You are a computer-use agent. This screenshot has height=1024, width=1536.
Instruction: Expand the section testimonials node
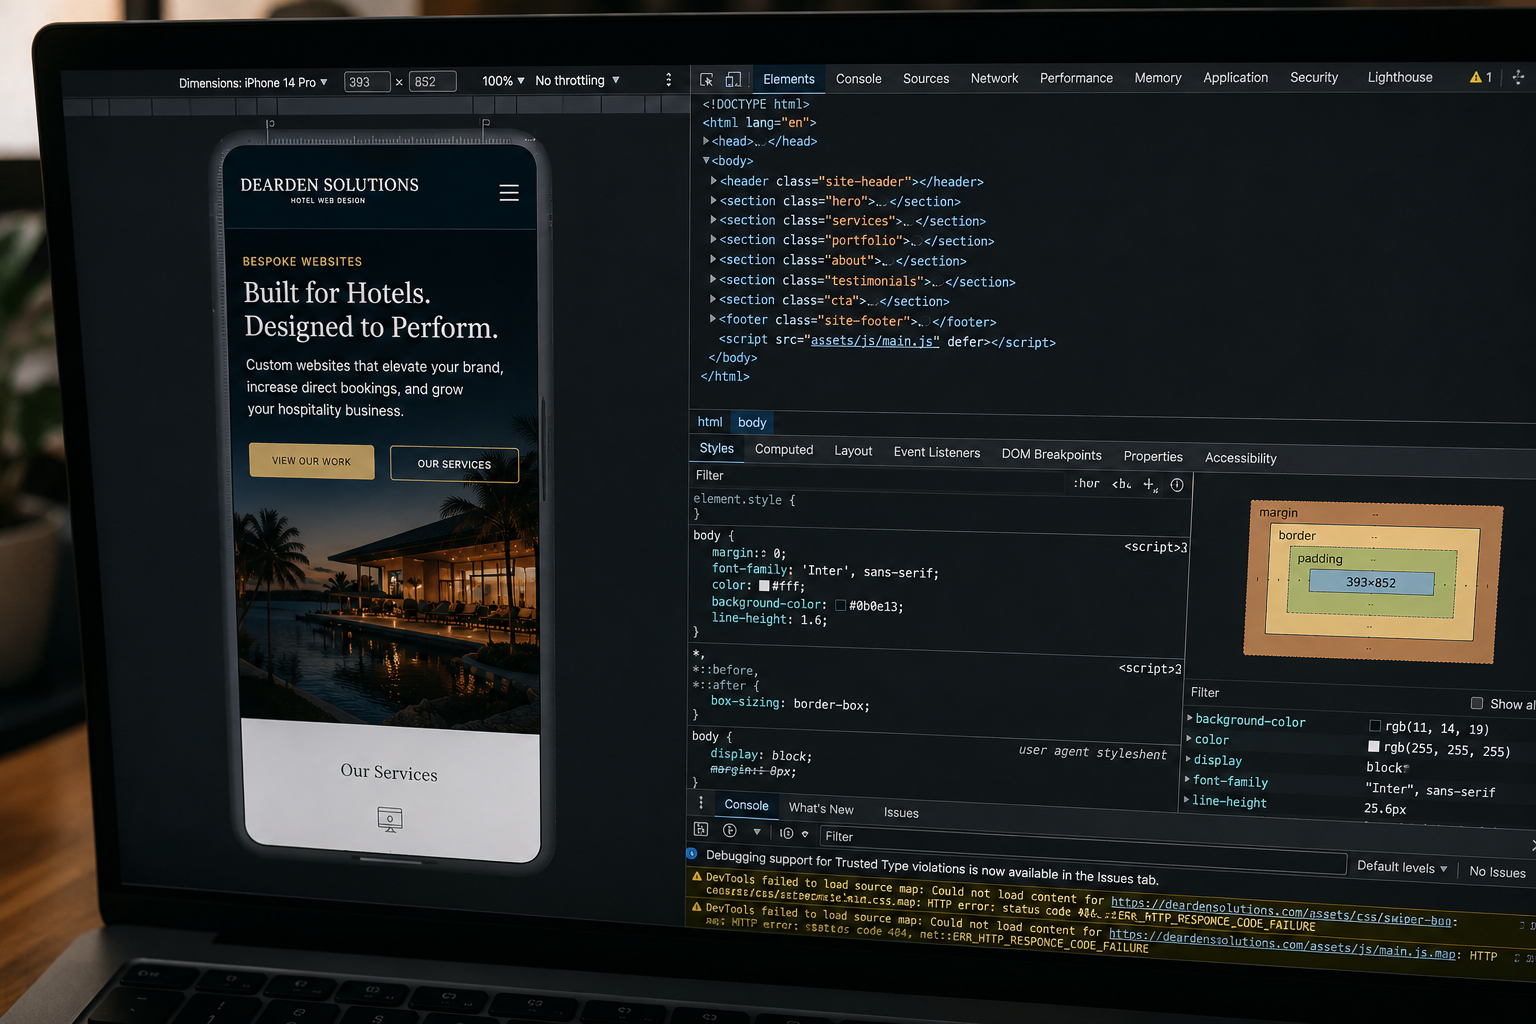pos(714,279)
